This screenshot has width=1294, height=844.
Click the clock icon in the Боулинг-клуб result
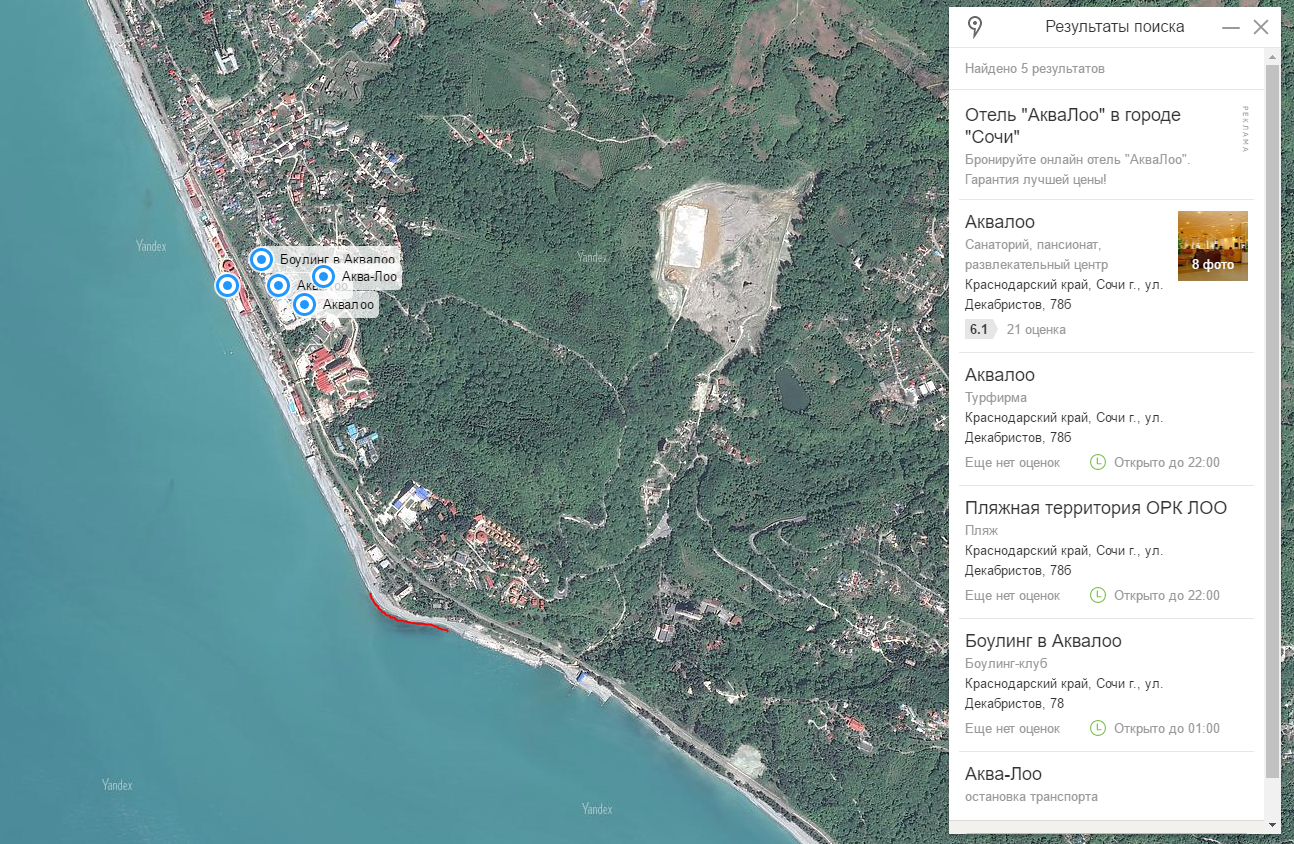pos(1098,728)
